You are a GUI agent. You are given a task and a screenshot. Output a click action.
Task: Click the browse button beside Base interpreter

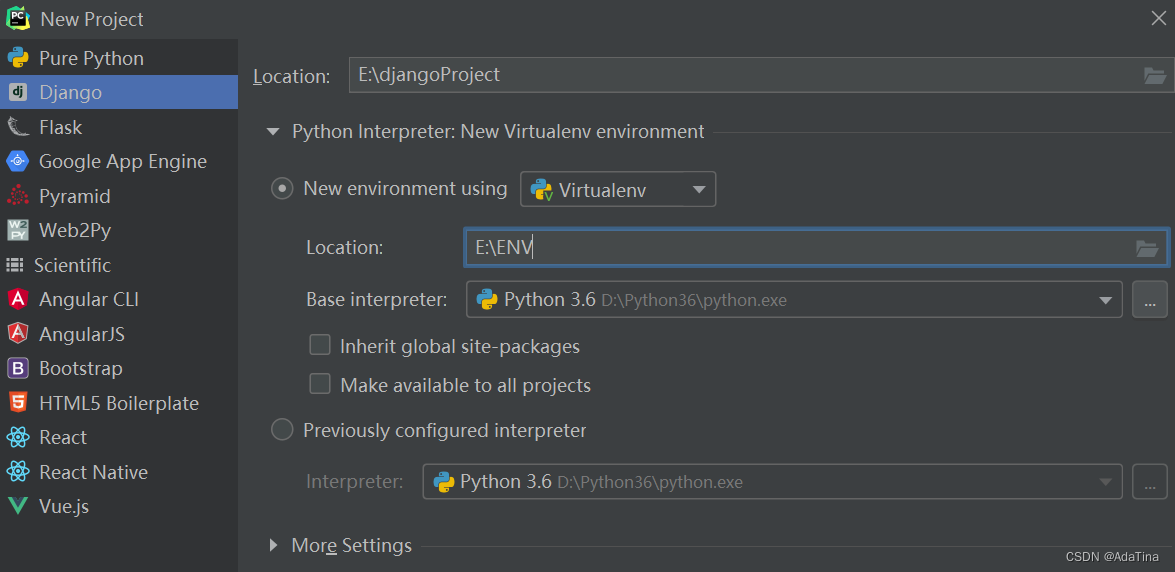coord(1149,299)
